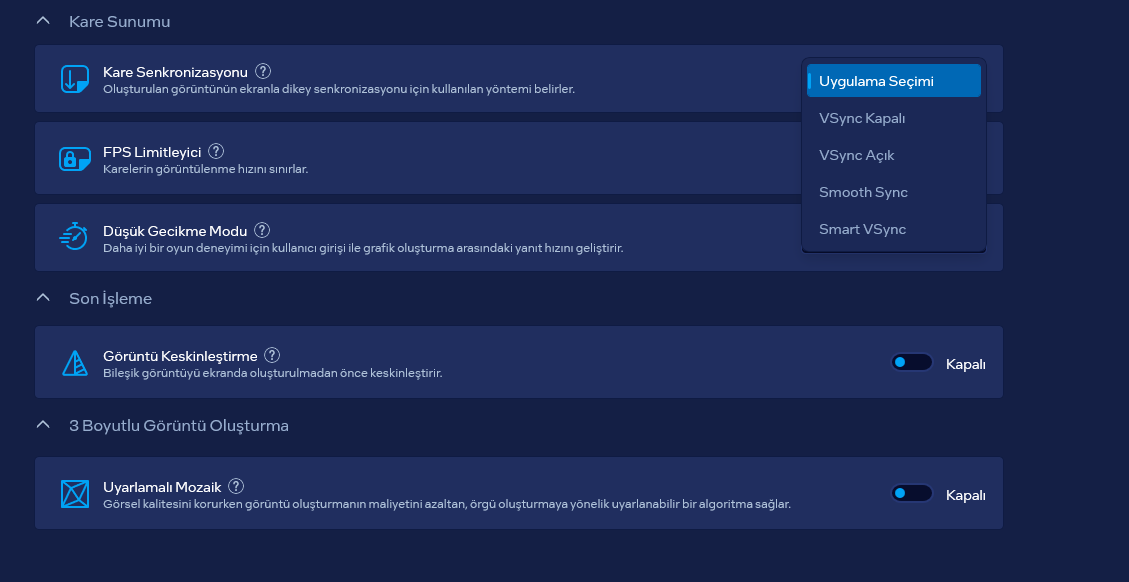Choose the VSync Kapalı option
Screen dimensions: 1129x582
coord(894,118)
